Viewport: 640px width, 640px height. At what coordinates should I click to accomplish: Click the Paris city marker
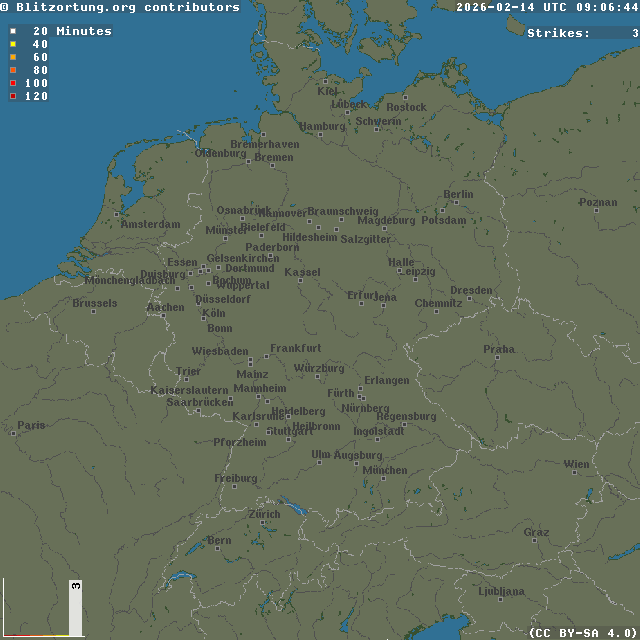click(14, 433)
